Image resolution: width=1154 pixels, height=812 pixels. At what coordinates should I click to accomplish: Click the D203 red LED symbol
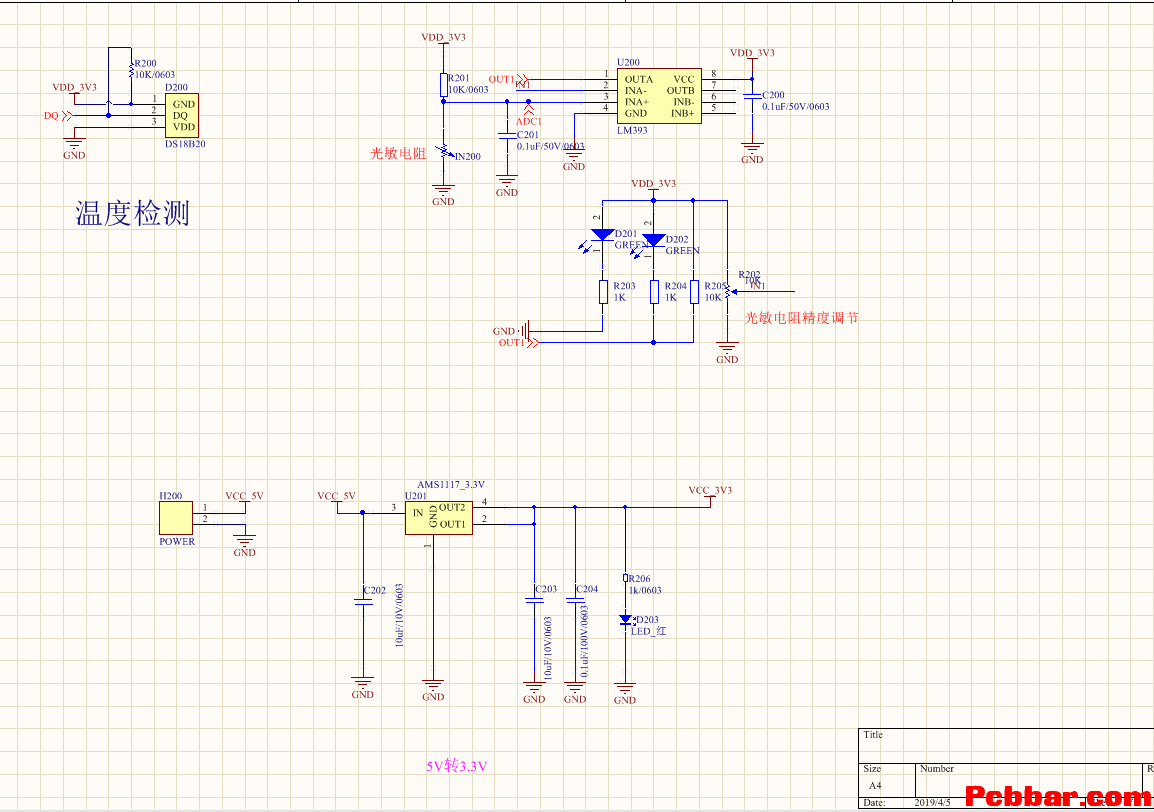pos(625,621)
